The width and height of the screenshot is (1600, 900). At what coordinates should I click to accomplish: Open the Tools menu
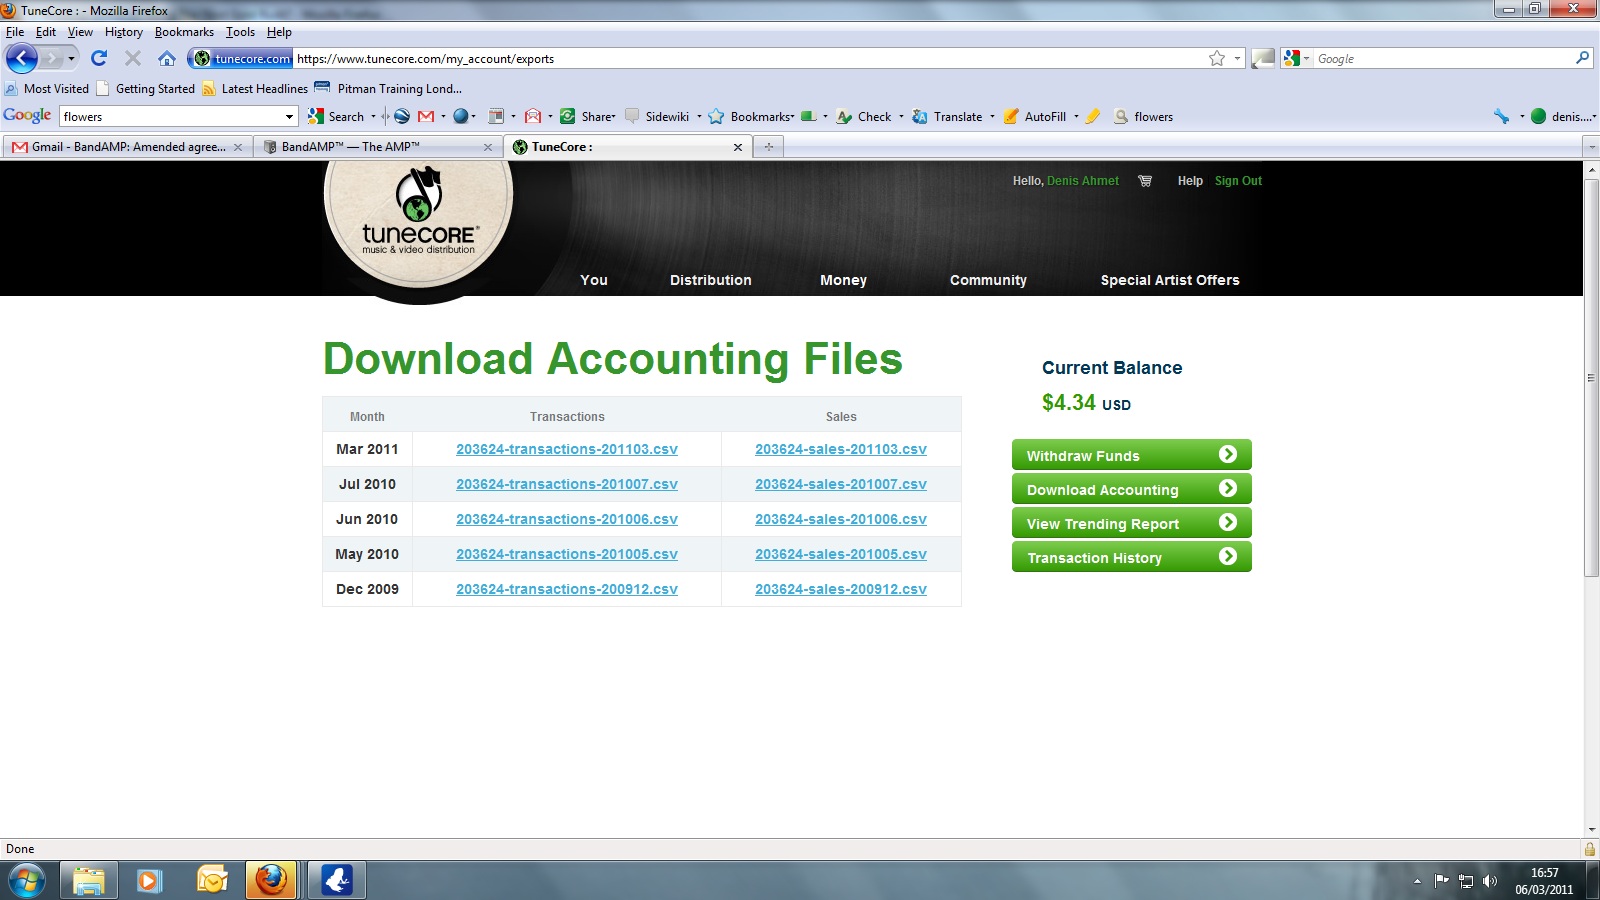(240, 32)
